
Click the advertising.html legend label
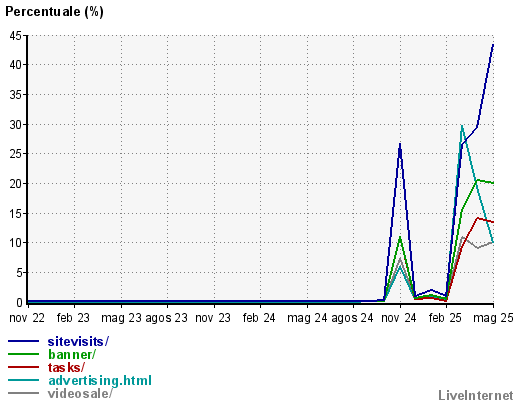coord(100,380)
